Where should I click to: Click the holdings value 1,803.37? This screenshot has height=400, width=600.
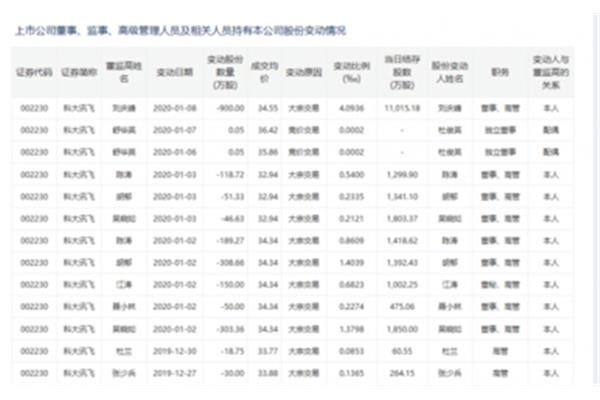[x=402, y=219]
